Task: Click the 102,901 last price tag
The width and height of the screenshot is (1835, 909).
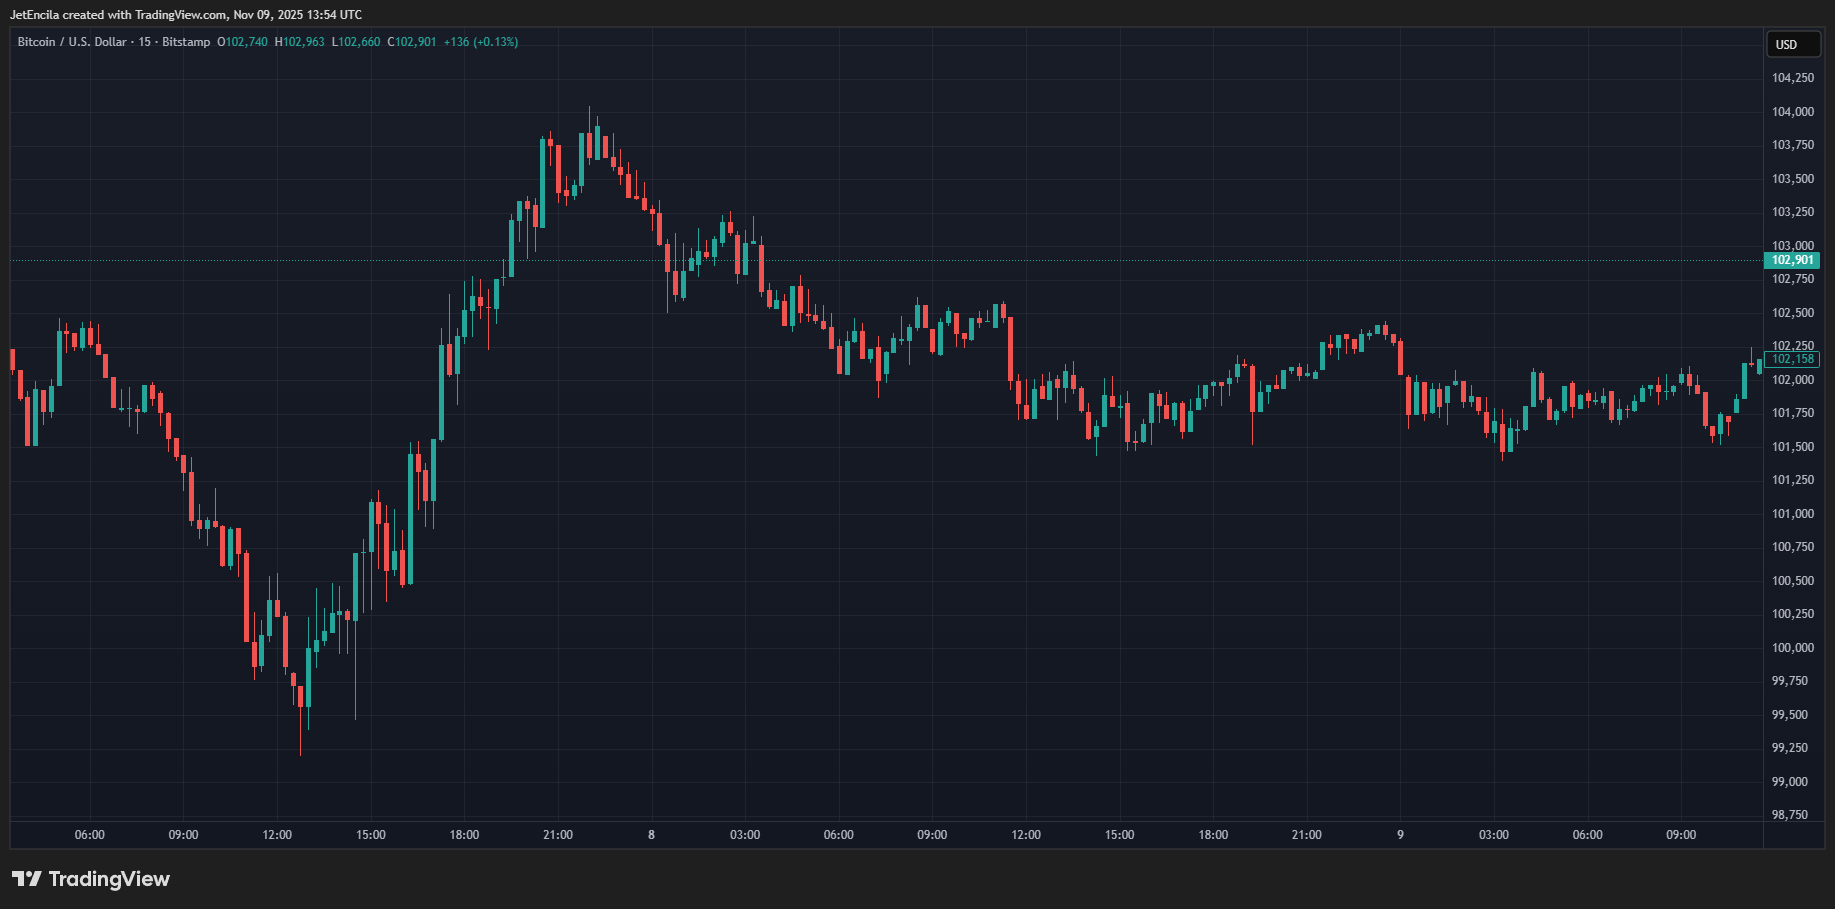Action: [1793, 260]
